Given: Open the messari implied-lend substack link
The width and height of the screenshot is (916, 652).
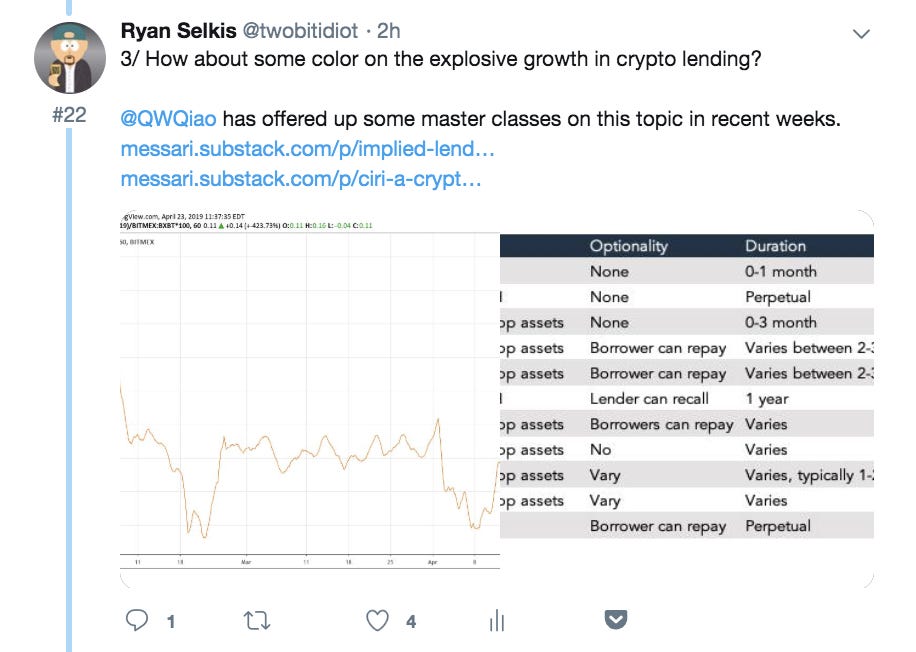Looking at the screenshot, I should pyautogui.click(x=307, y=149).
